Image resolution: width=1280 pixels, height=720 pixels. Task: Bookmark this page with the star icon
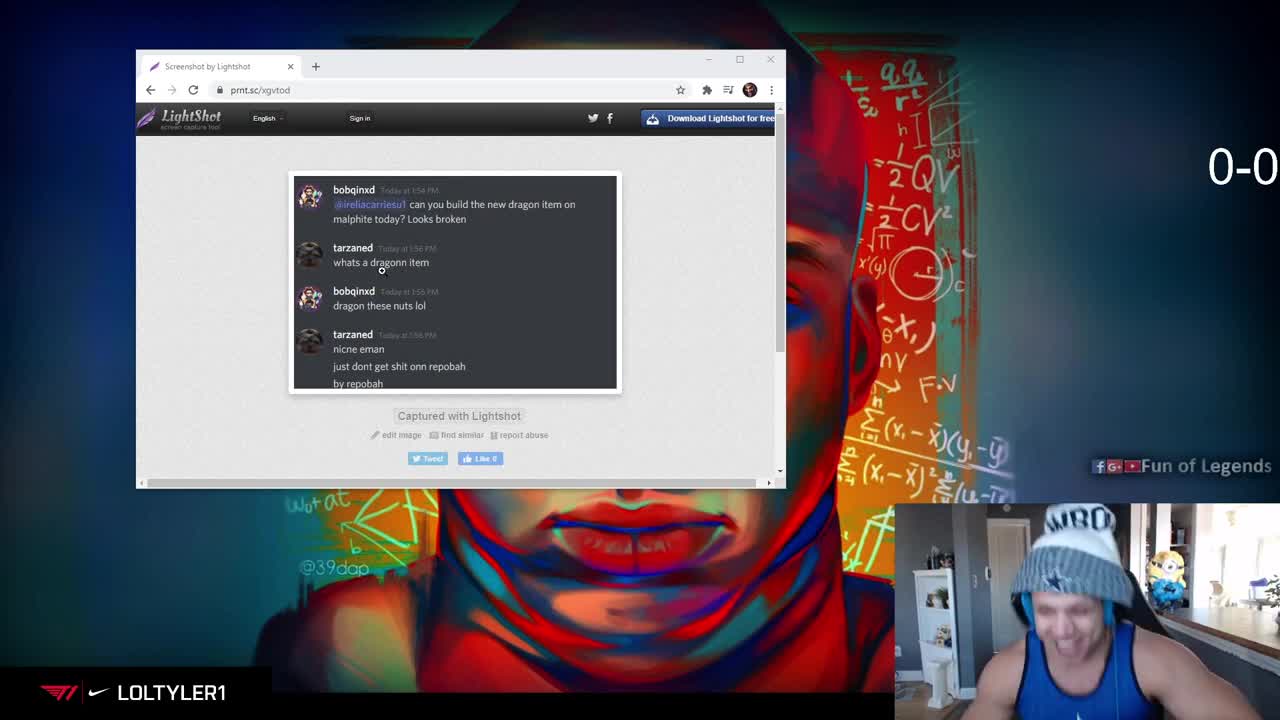[x=680, y=90]
